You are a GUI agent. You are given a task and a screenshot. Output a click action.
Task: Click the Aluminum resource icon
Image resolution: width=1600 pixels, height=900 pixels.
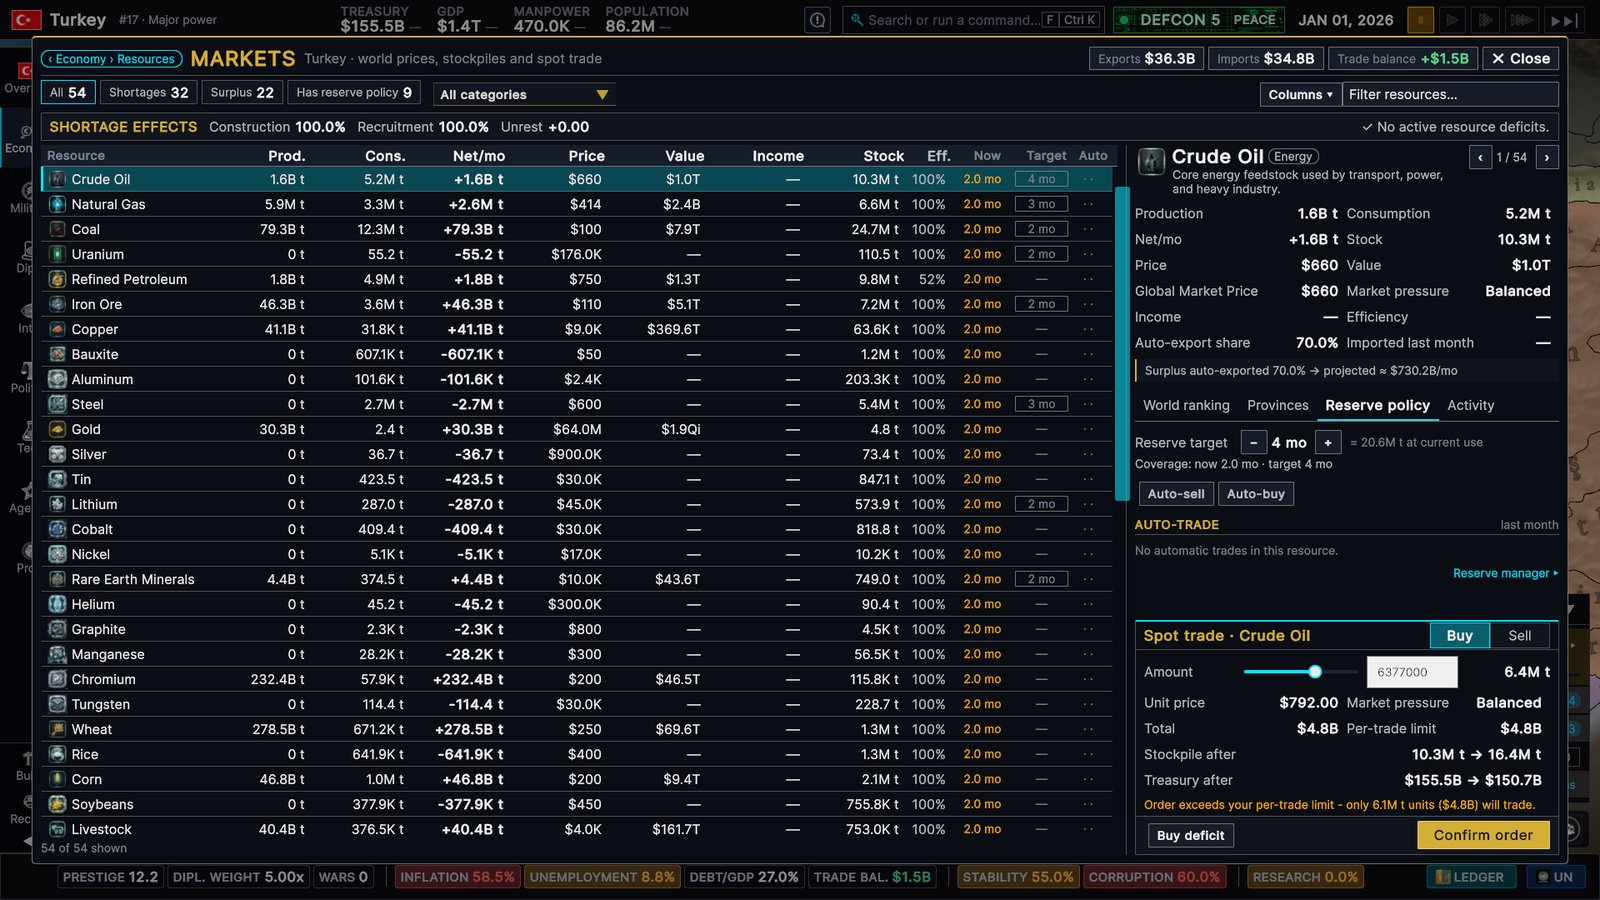58,379
